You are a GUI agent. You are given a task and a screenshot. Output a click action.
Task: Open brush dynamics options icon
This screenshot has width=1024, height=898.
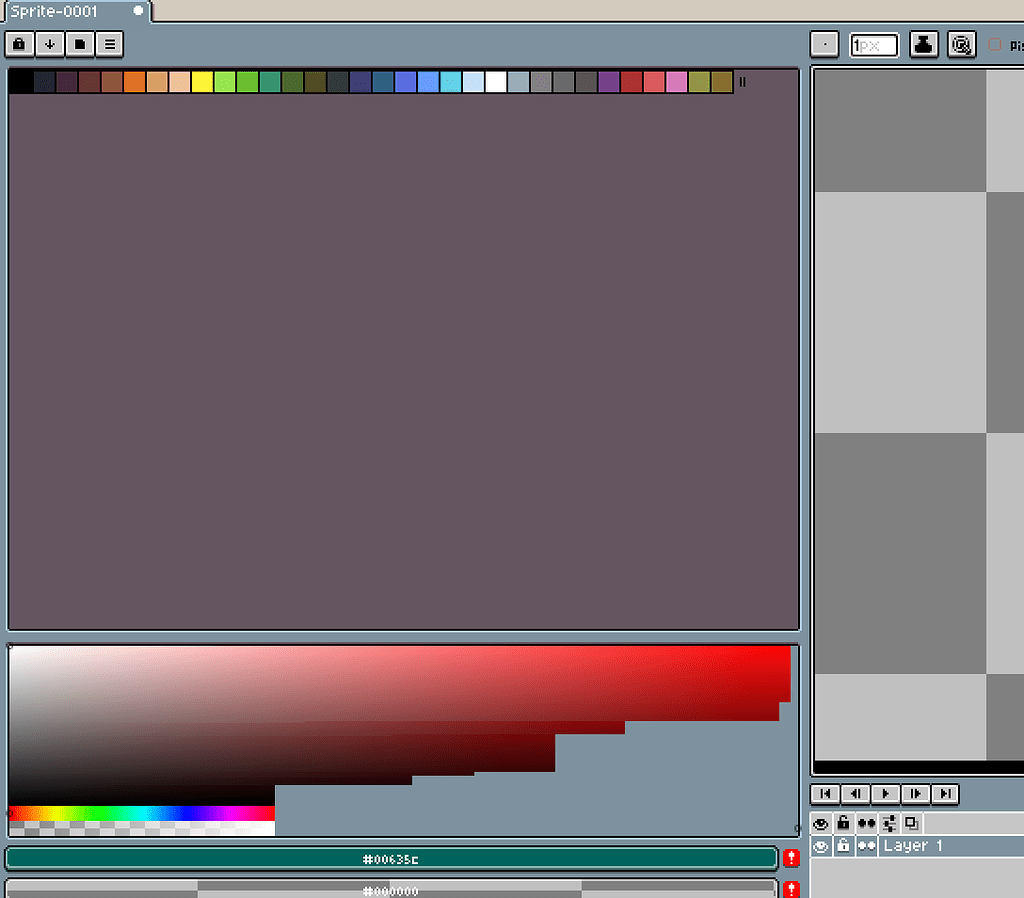(960, 44)
